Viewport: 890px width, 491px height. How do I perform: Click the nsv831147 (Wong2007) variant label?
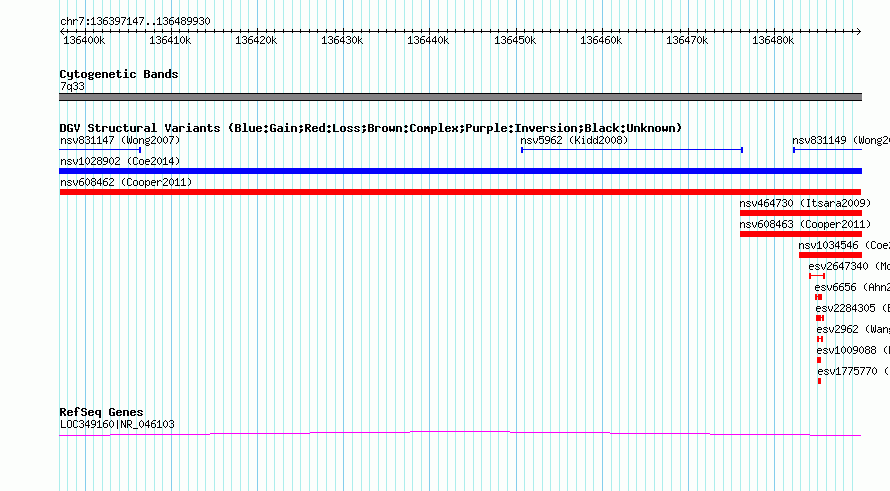pos(120,140)
